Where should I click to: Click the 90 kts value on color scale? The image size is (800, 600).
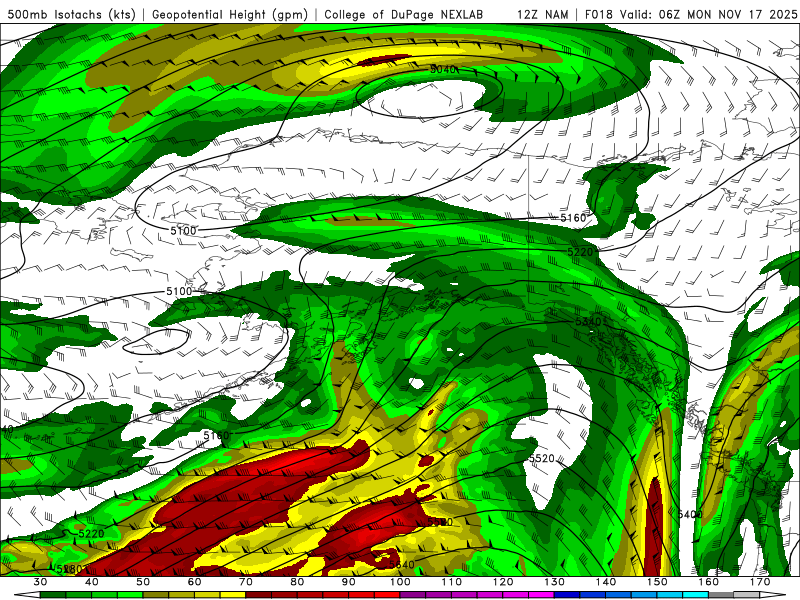348,582
